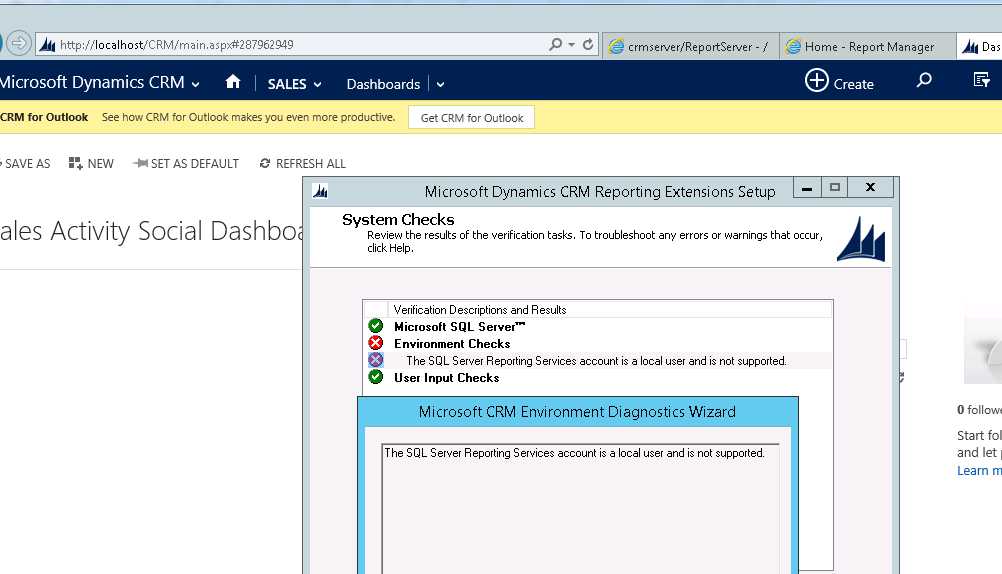
Task: Expand the Microsoft Dynamics CRM dropdown
Action: tap(196, 84)
